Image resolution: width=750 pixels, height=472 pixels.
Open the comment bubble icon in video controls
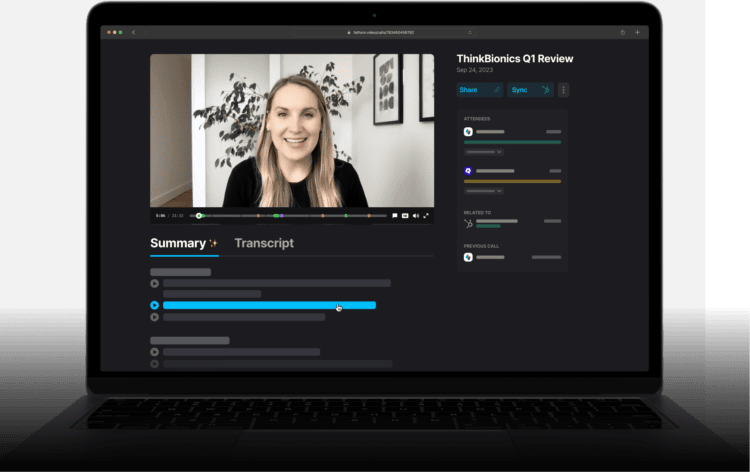coord(395,216)
